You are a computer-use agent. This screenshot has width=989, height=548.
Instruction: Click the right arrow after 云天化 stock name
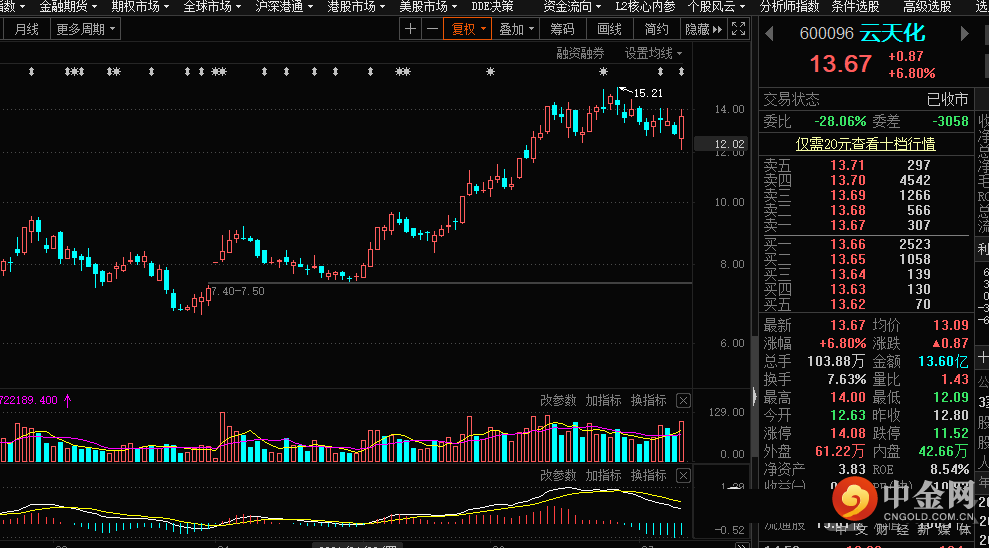pyautogui.click(x=965, y=33)
